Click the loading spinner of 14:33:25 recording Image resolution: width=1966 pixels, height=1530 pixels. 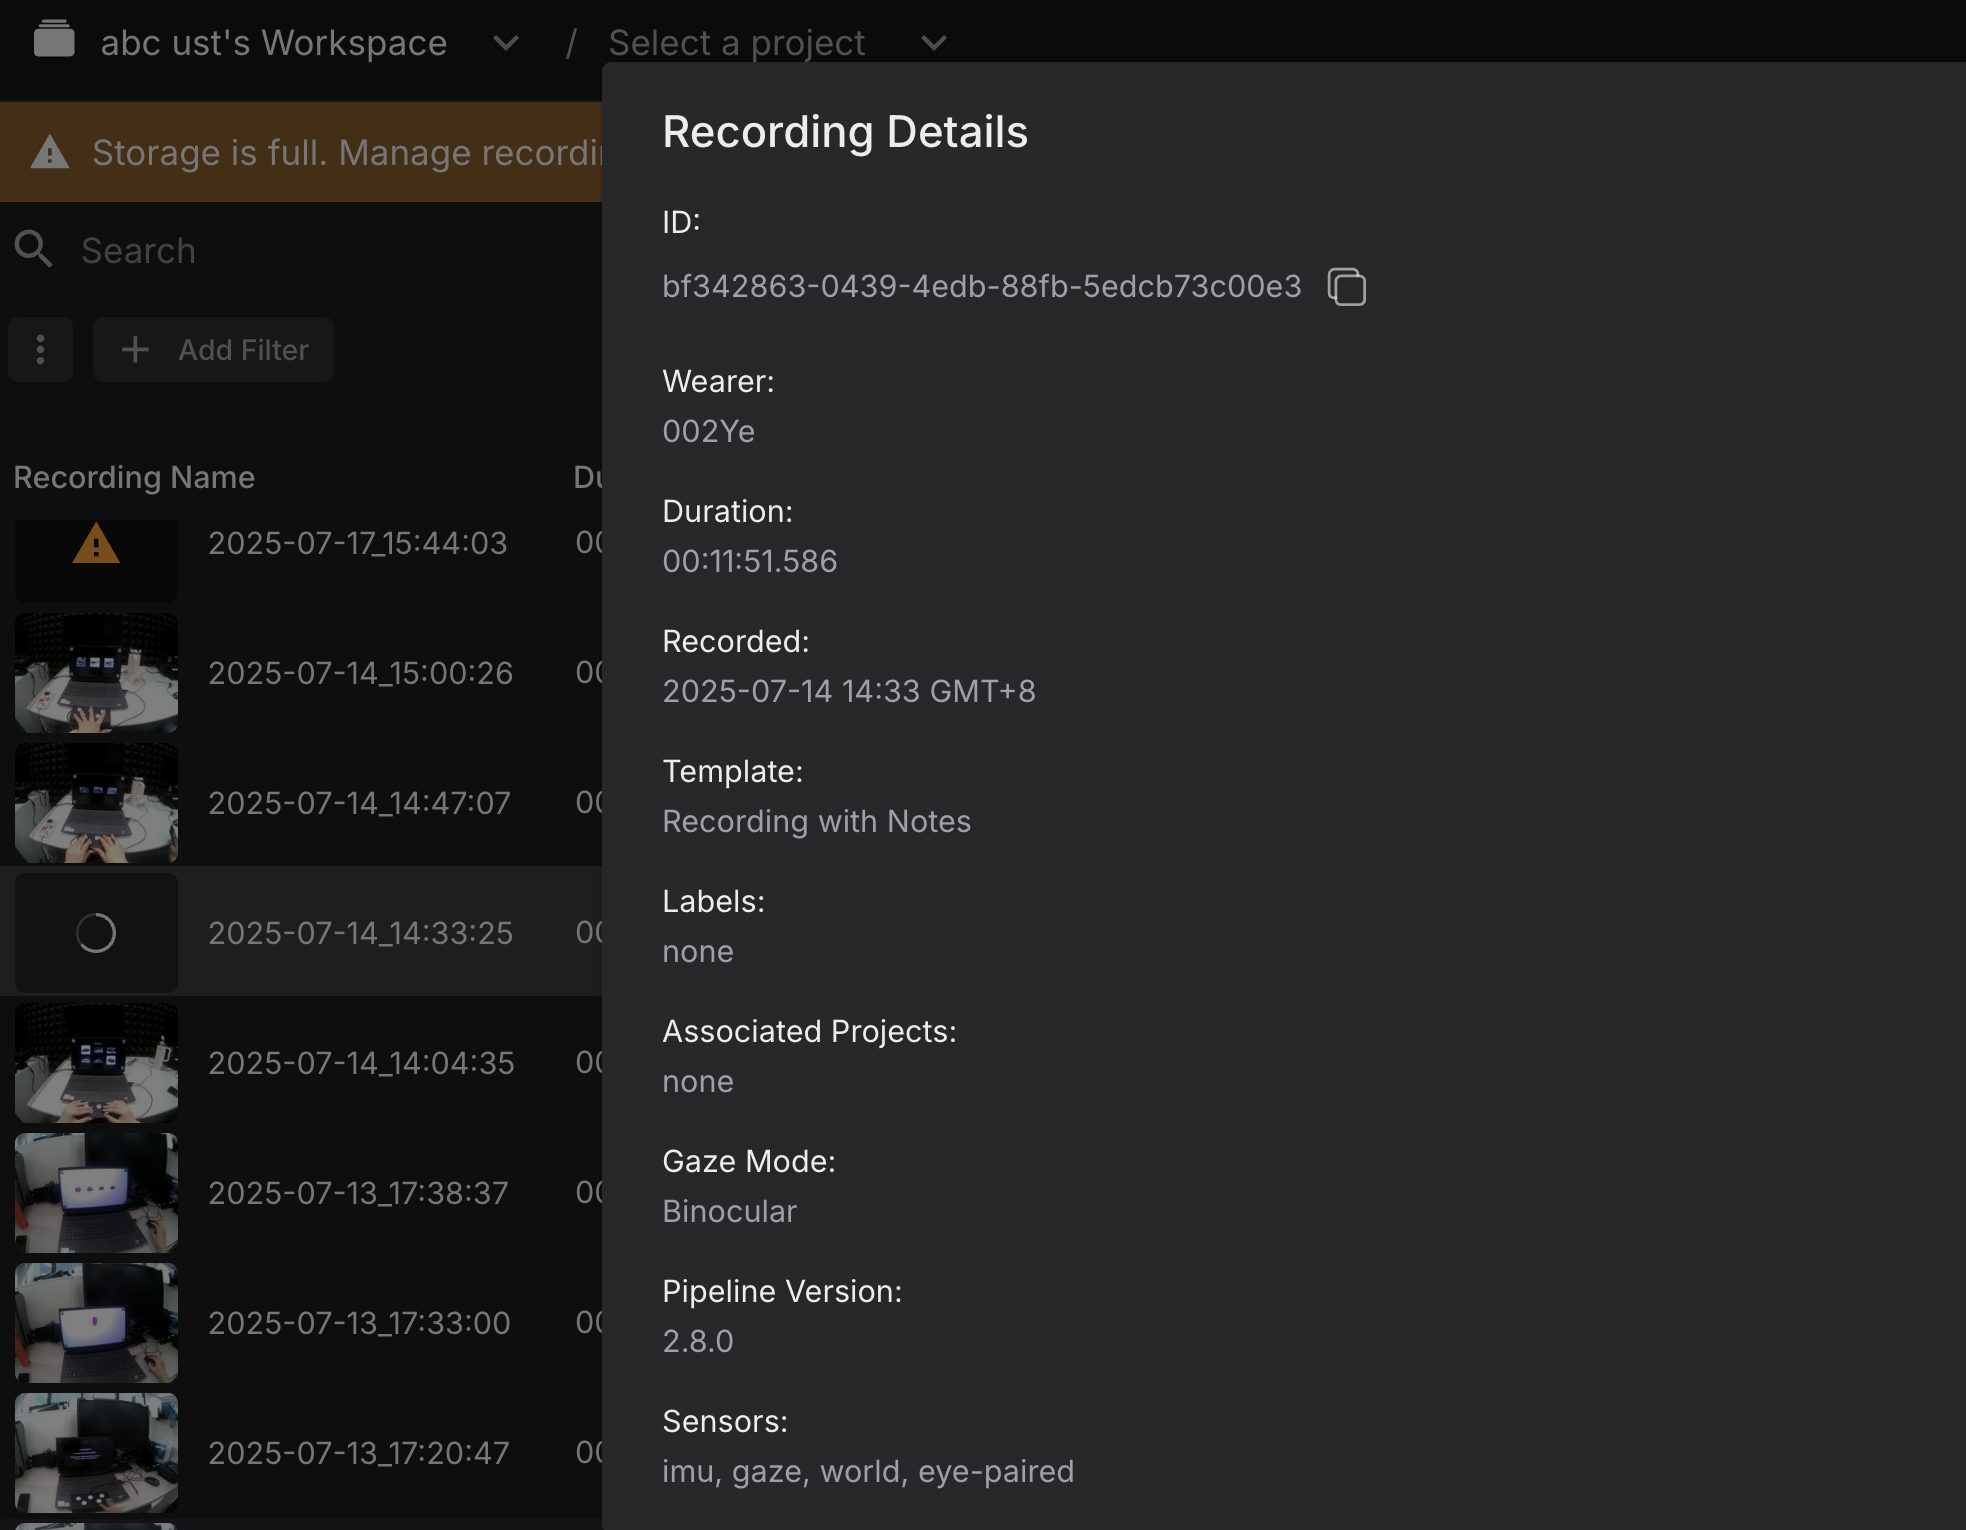click(96, 933)
